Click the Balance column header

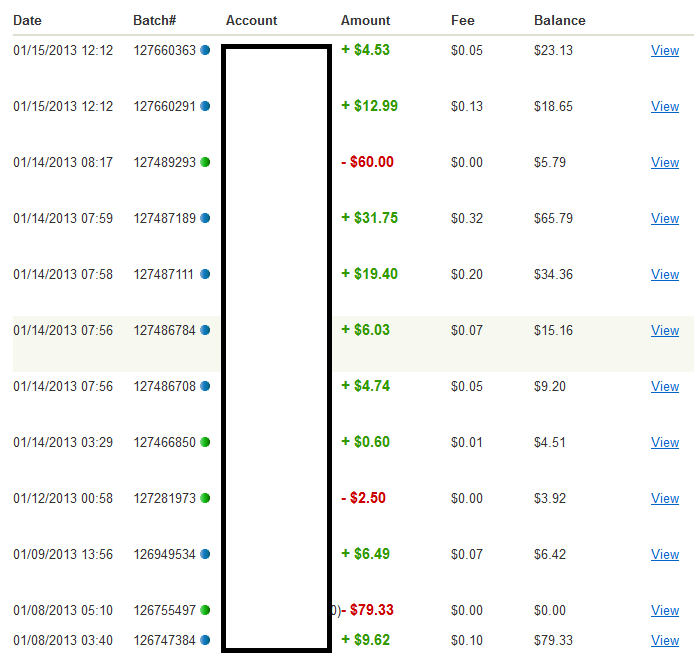(559, 20)
